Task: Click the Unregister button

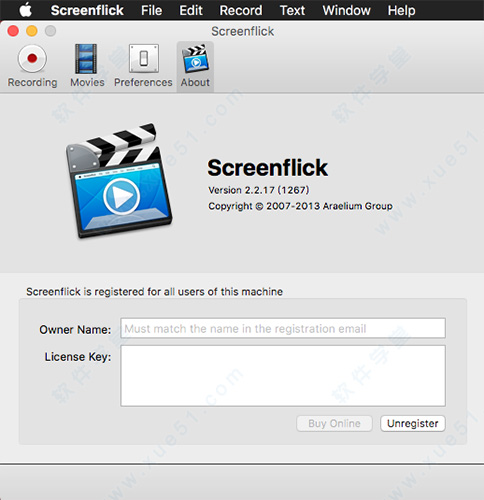Action: tap(413, 423)
